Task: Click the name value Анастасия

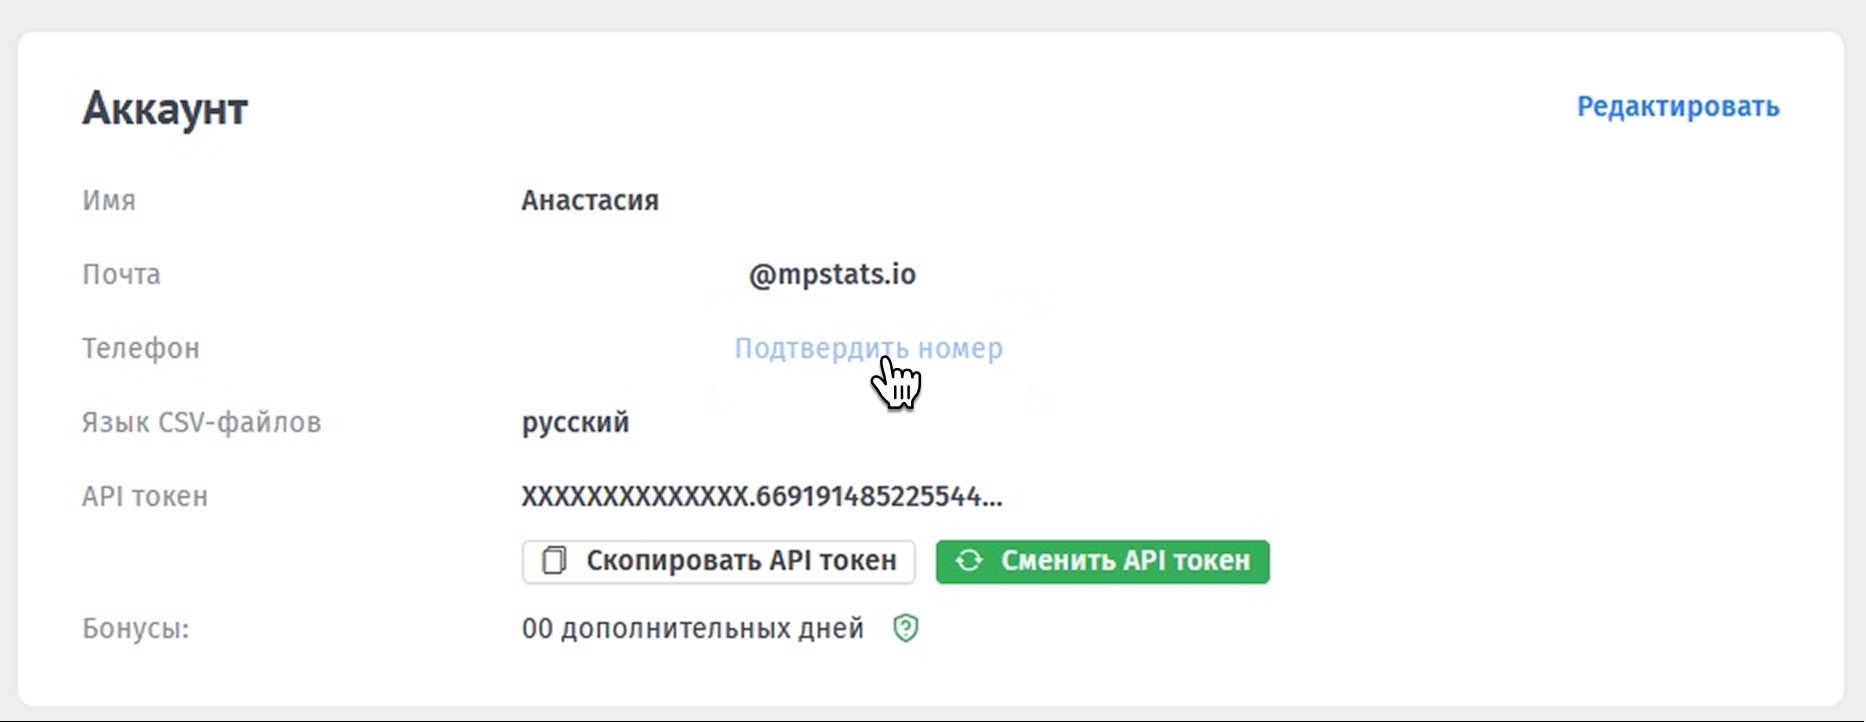Action: tap(589, 200)
